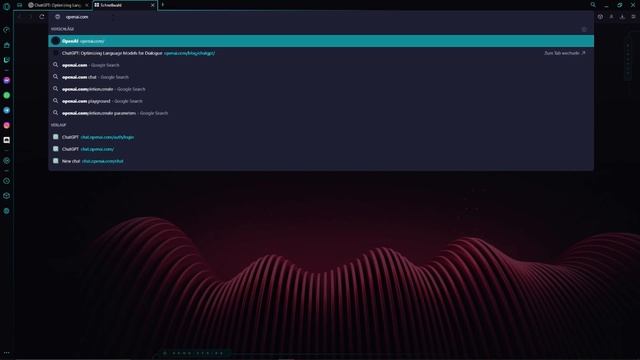
Task: Click the Zum Tab wechseln button
Action: [x=564, y=53]
